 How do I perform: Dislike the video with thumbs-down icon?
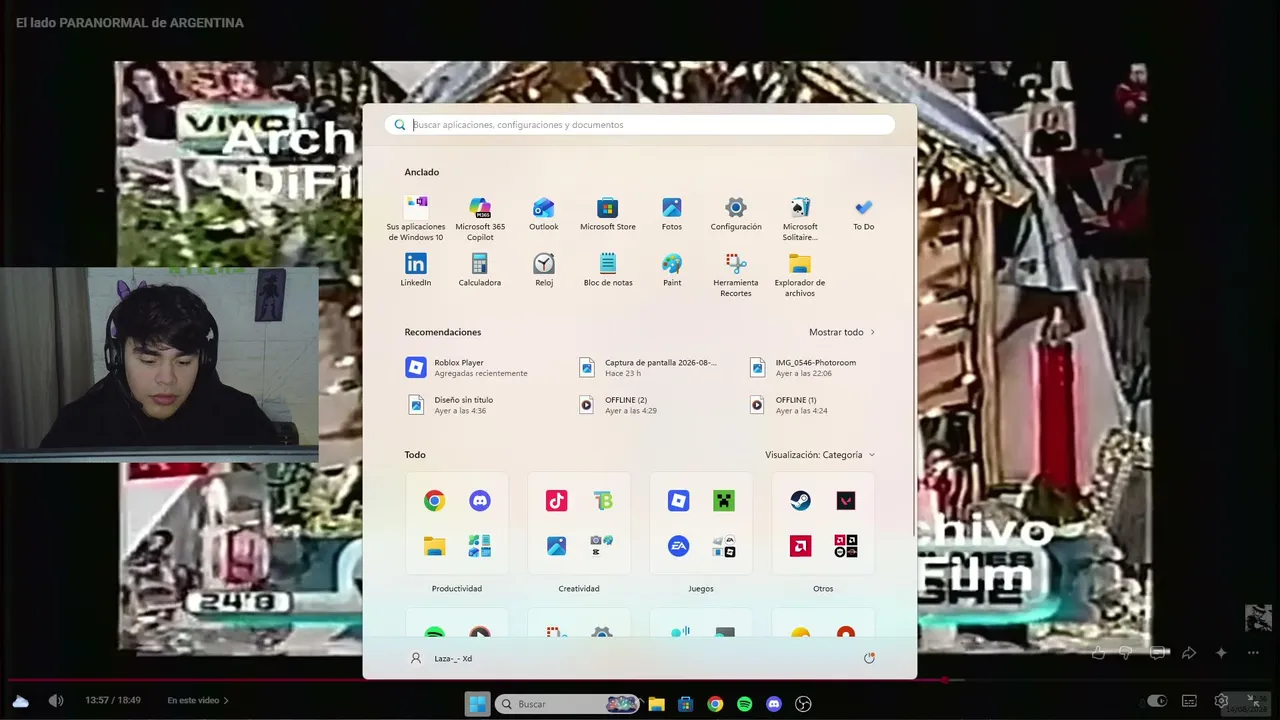1126,653
